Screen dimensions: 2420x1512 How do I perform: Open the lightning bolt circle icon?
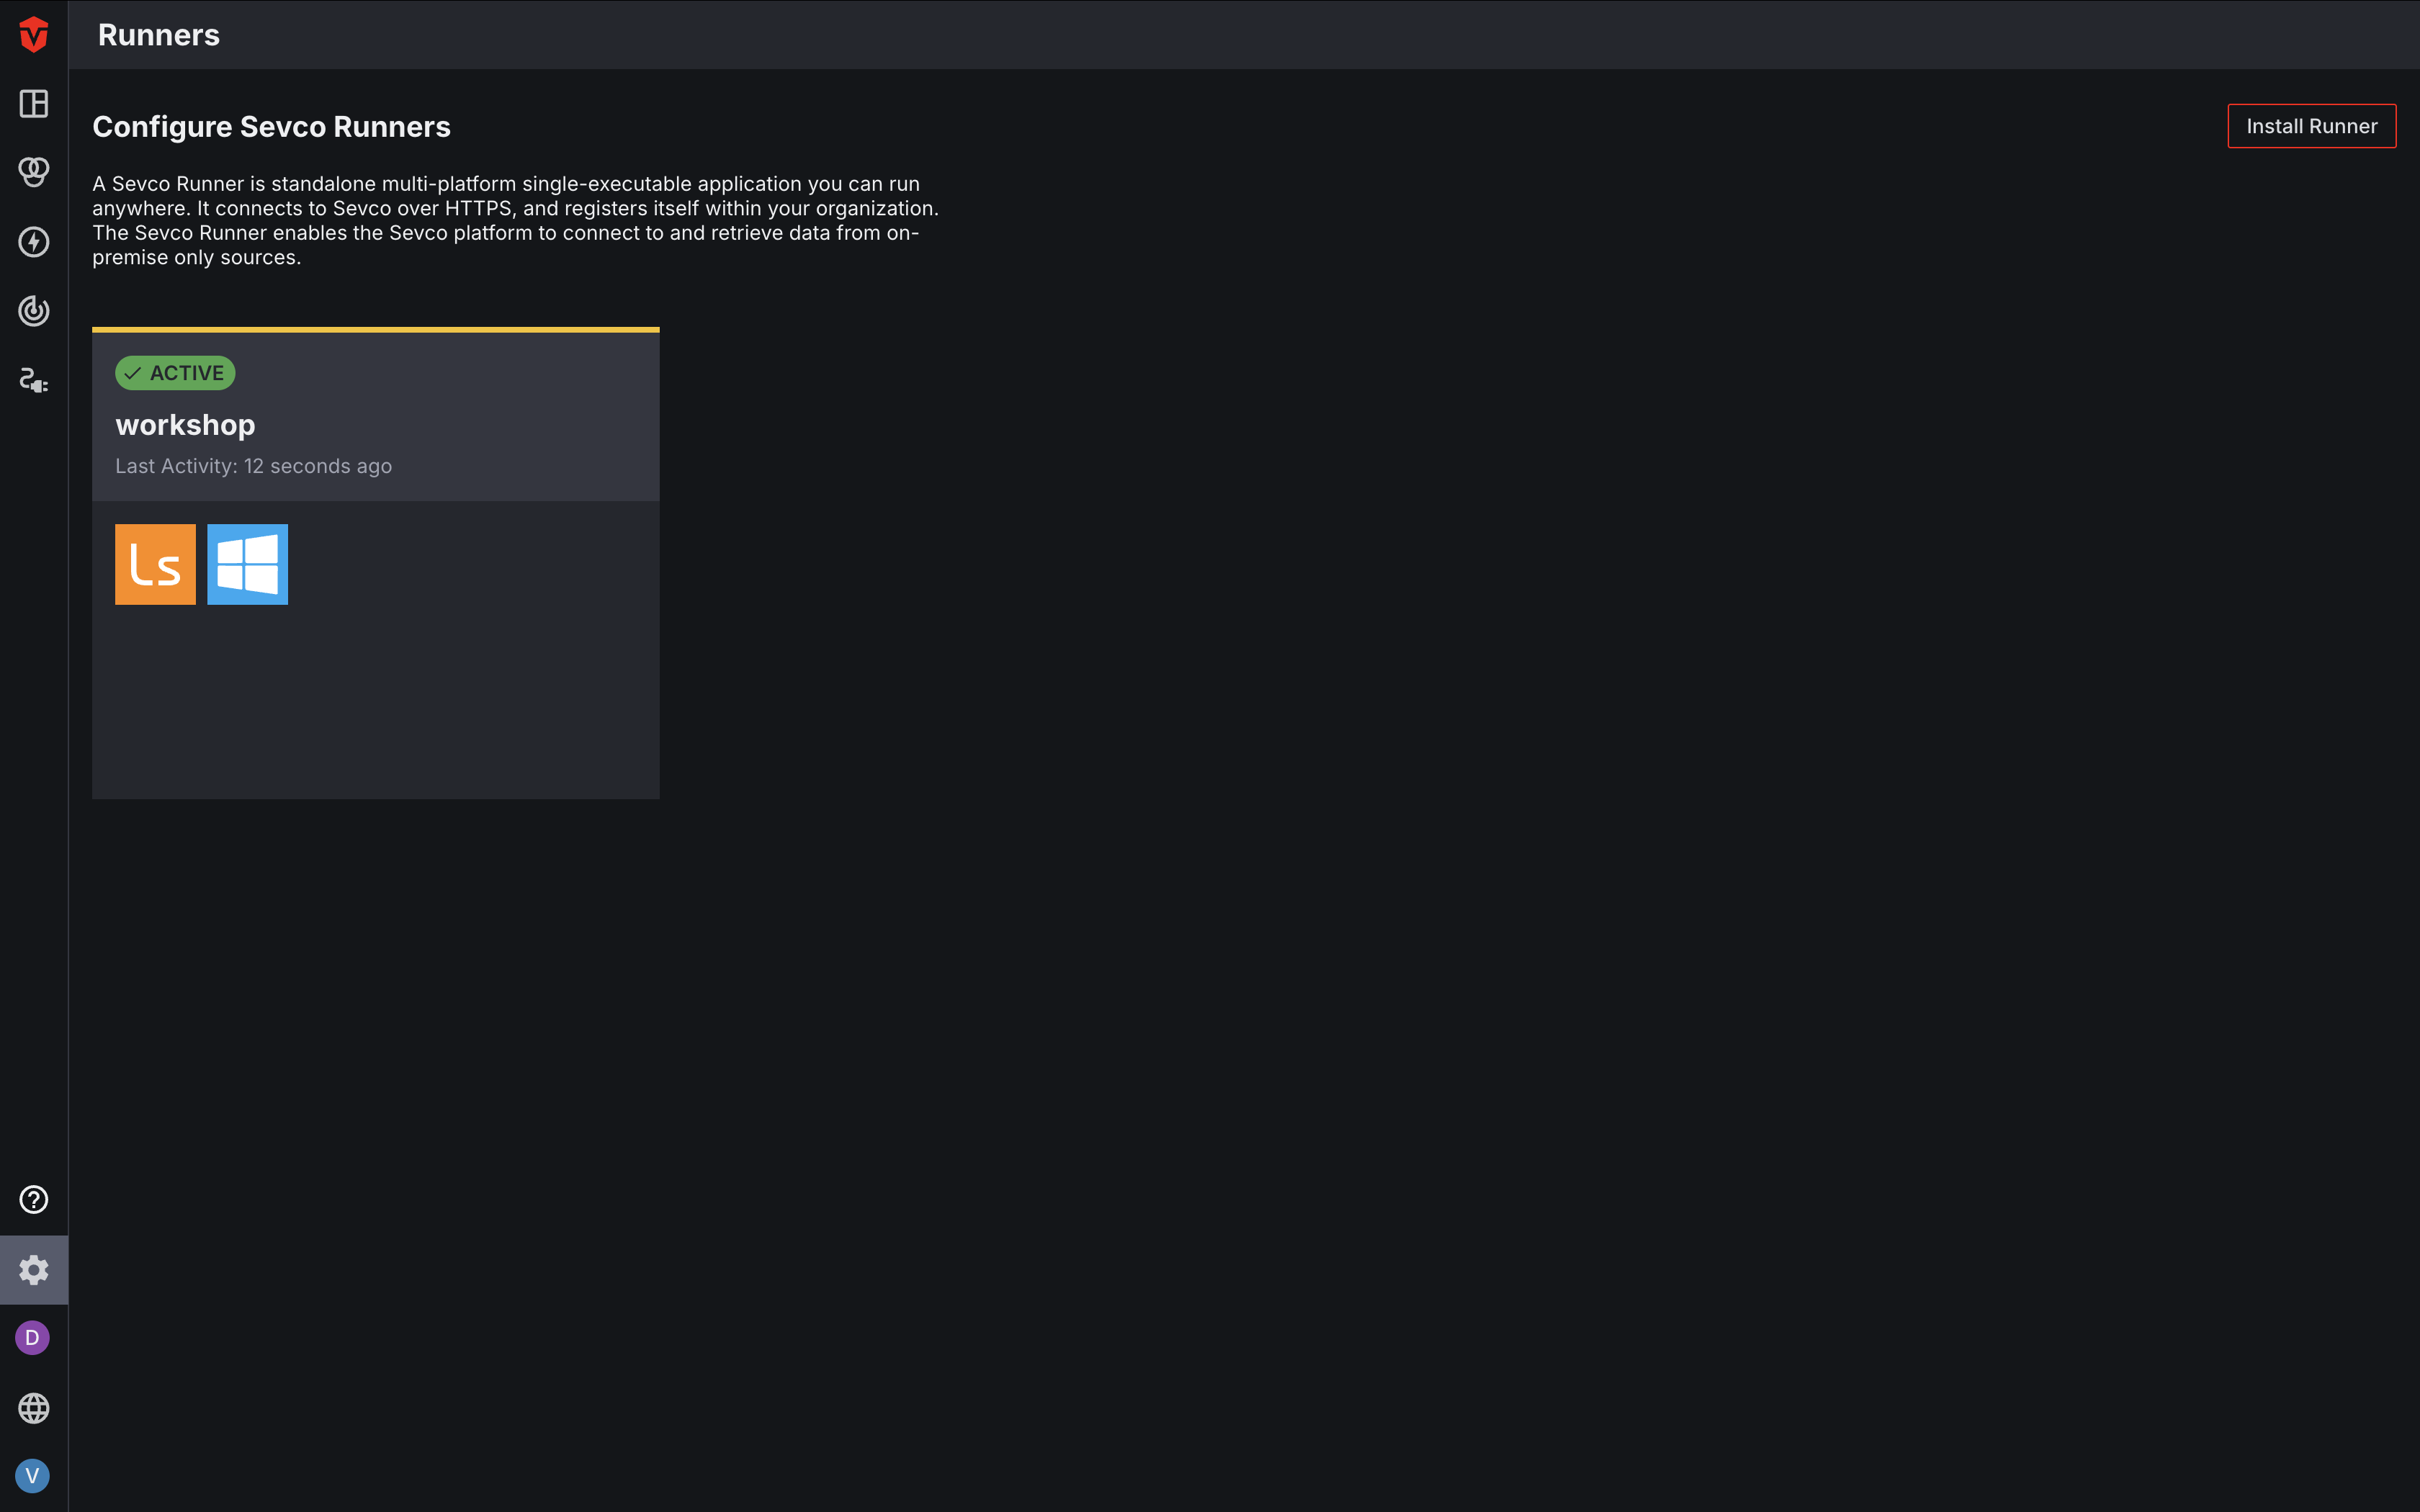(34, 242)
